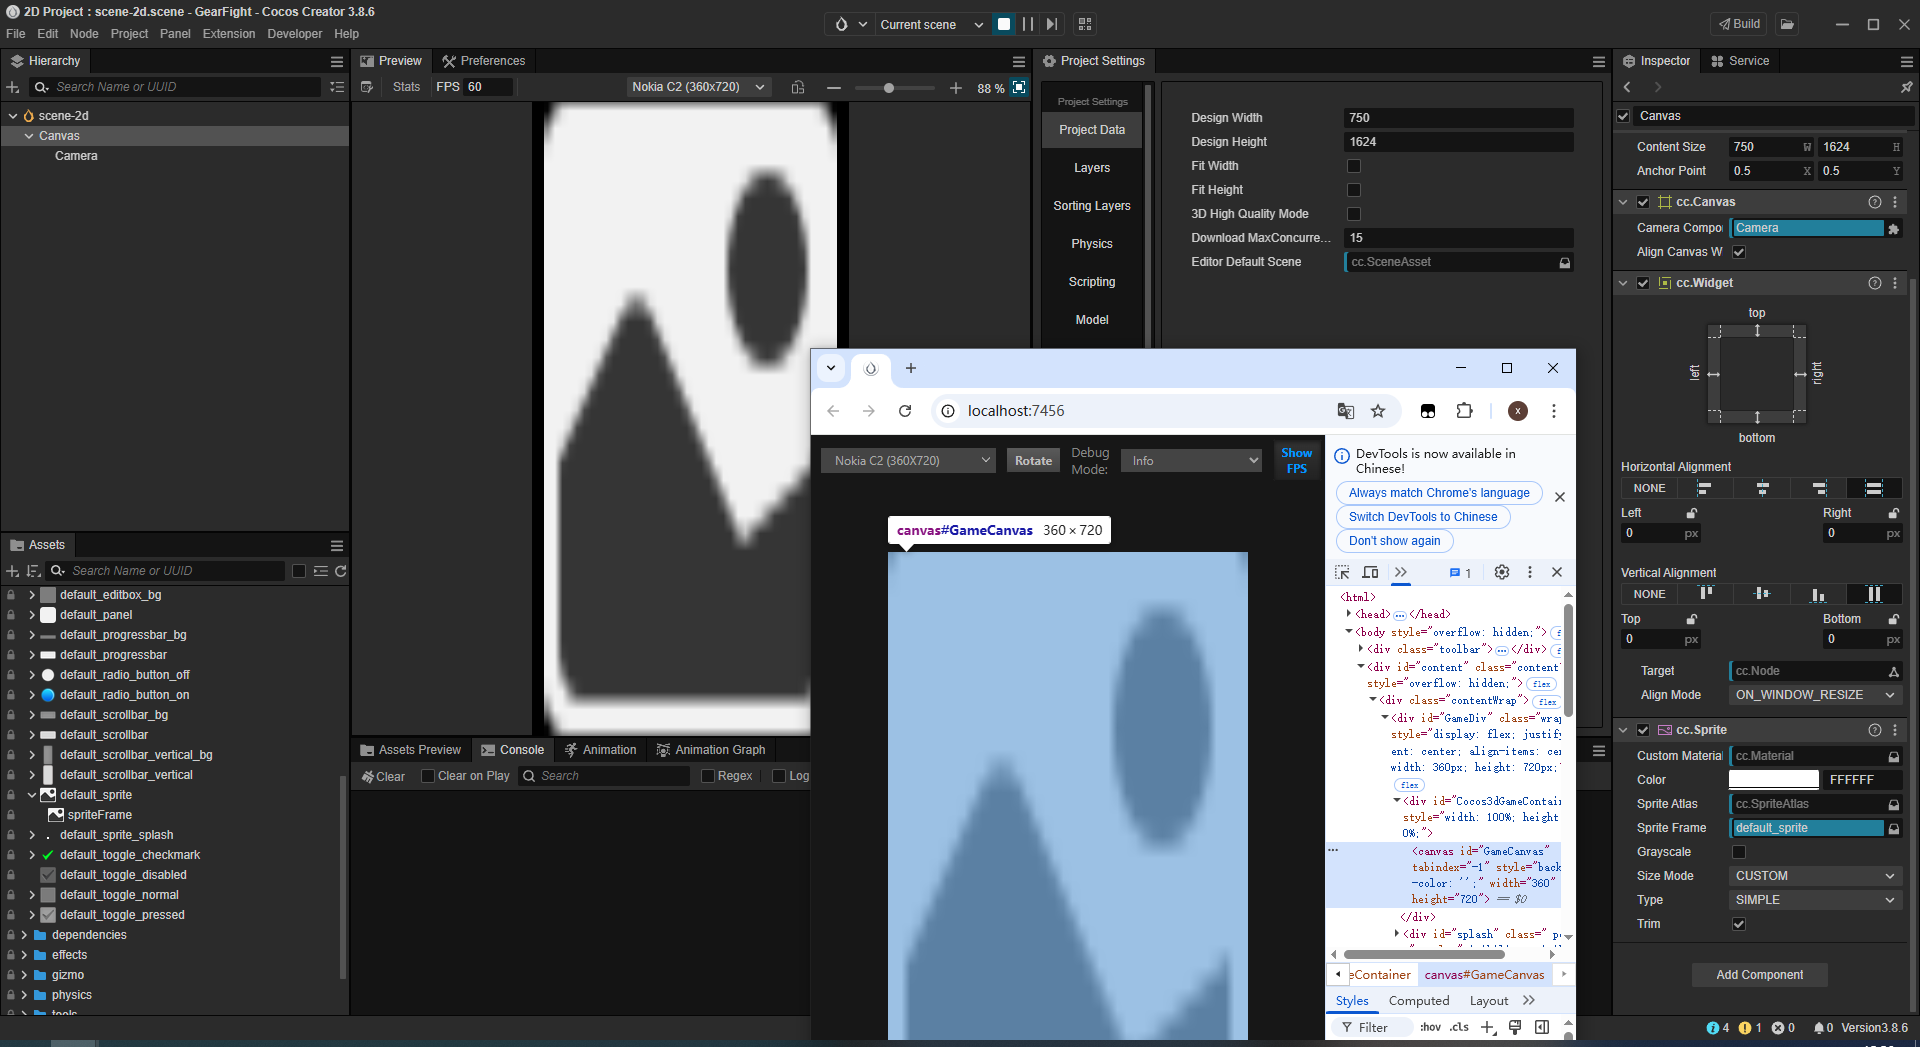Open the Debug Mode Info dropdown
The image size is (1920, 1047).
(1190, 461)
